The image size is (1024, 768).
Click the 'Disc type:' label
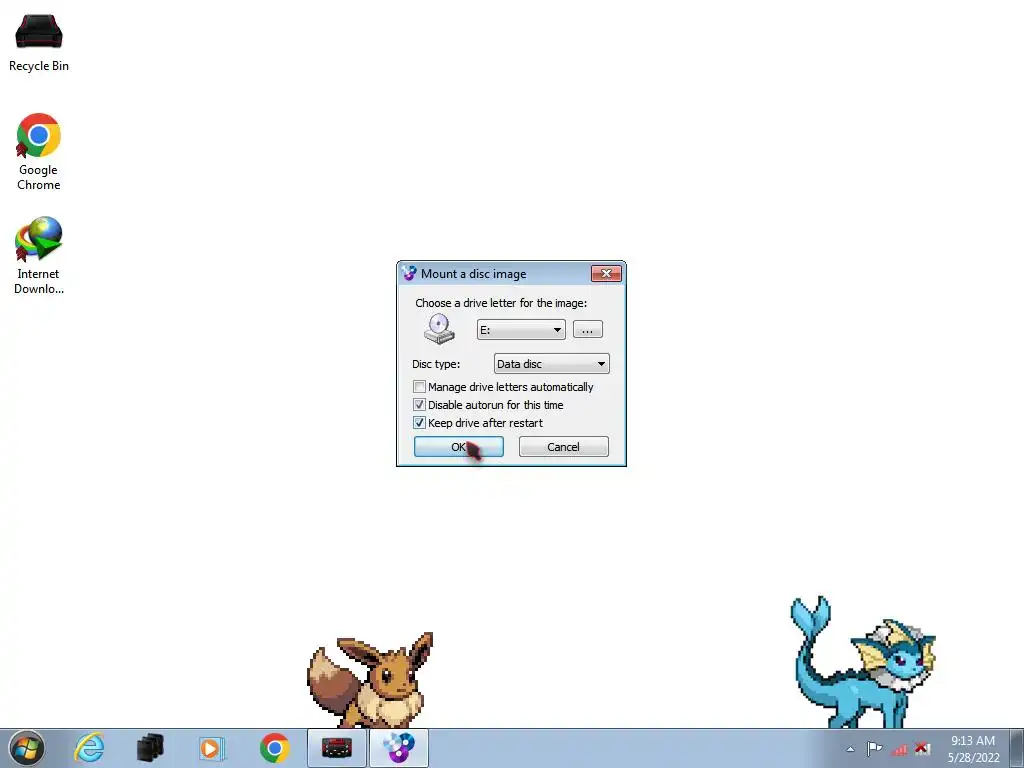[x=436, y=364]
